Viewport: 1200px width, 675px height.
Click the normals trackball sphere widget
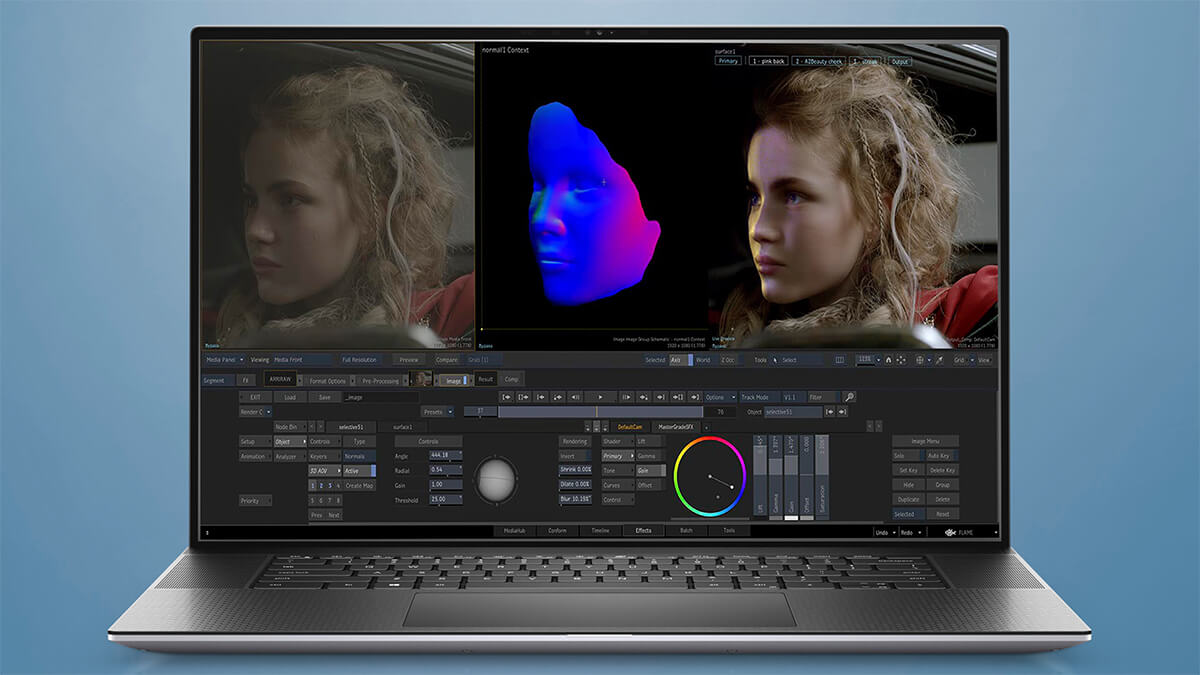(496, 481)
